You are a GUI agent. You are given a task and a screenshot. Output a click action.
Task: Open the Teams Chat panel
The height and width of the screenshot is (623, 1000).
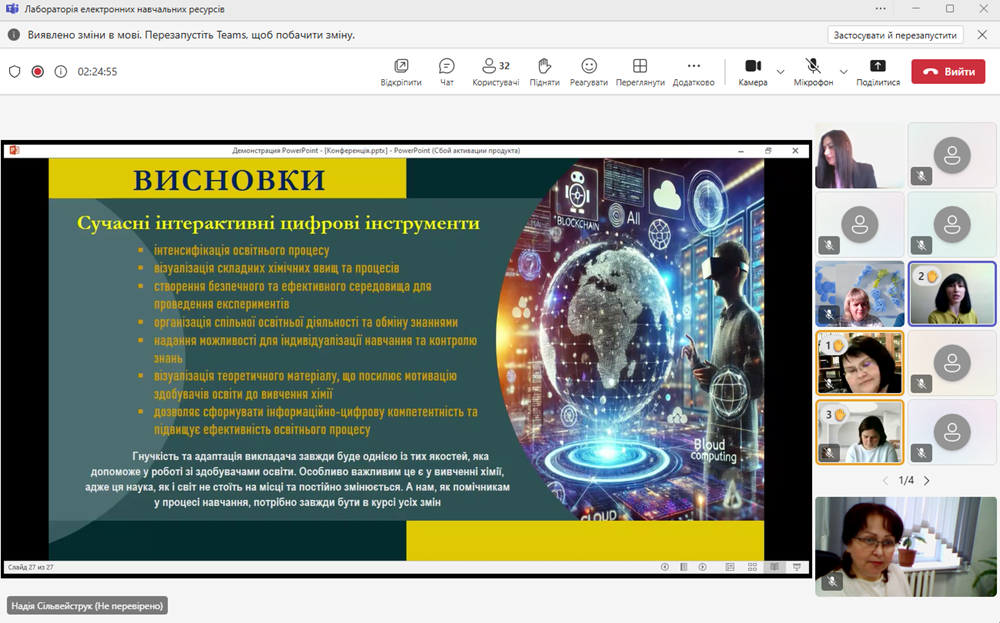445,70
